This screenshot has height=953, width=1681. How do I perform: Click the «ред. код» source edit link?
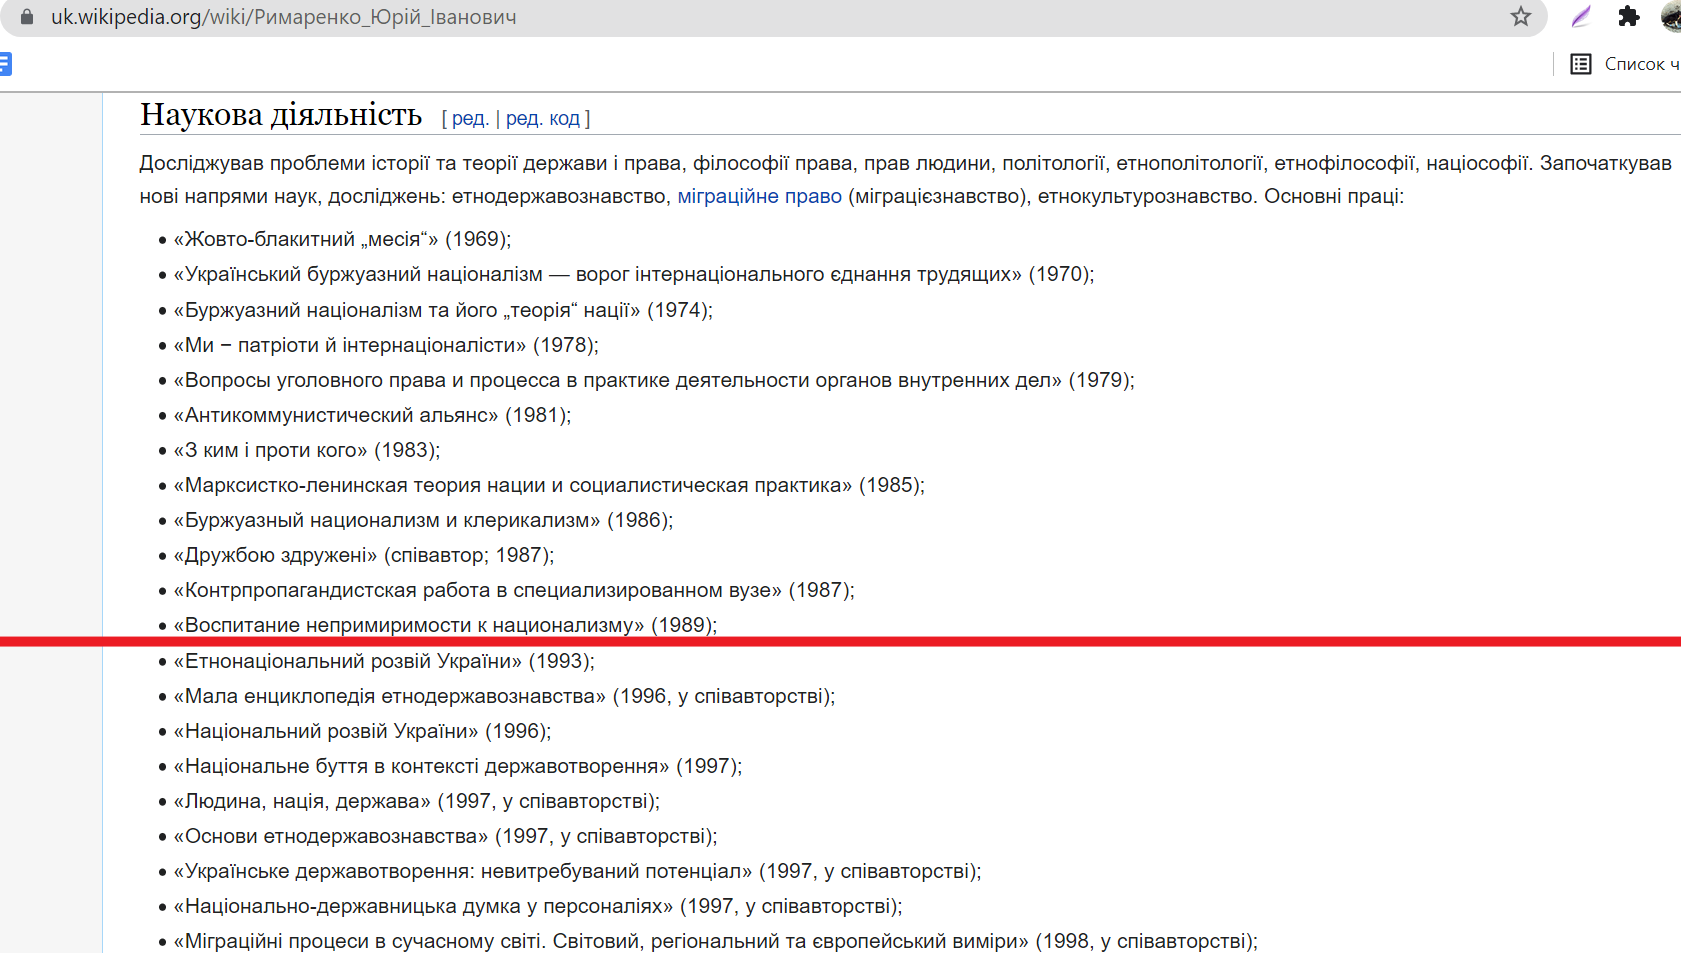click(x=543, y=119)
